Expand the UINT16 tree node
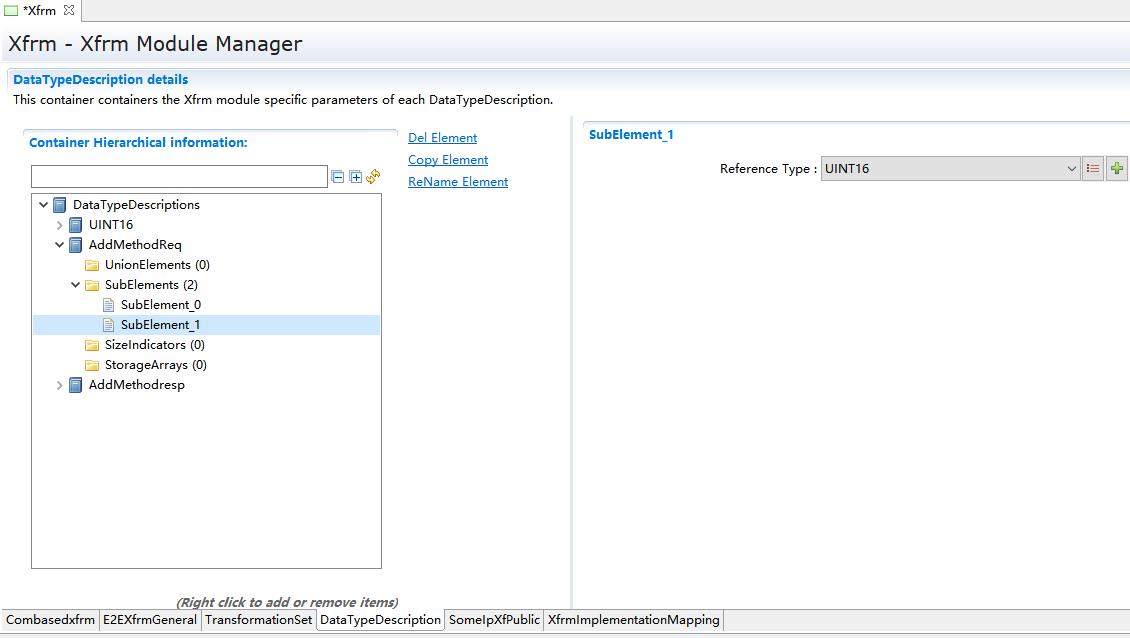 point(59,225)
